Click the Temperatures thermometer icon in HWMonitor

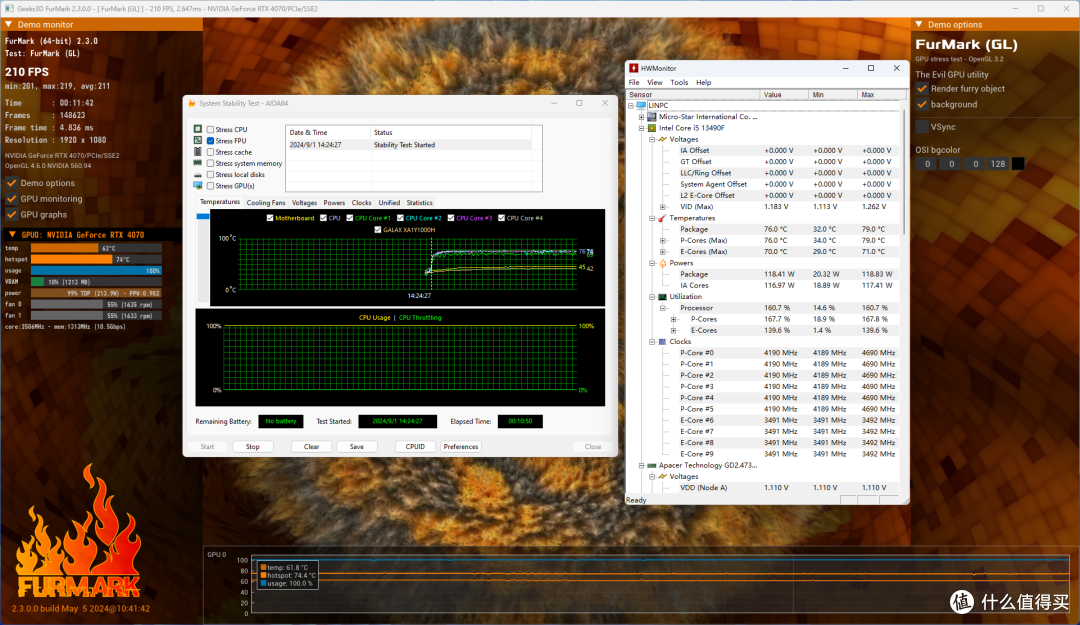coord(663,218)
